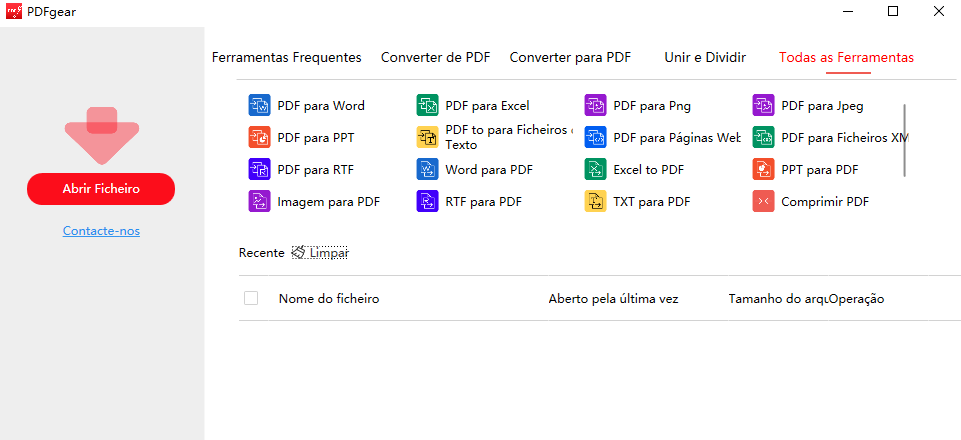Viewport: 961px width, 440px height.
Task: Click the TXT para PDF label
Action: tap(651, 201)
